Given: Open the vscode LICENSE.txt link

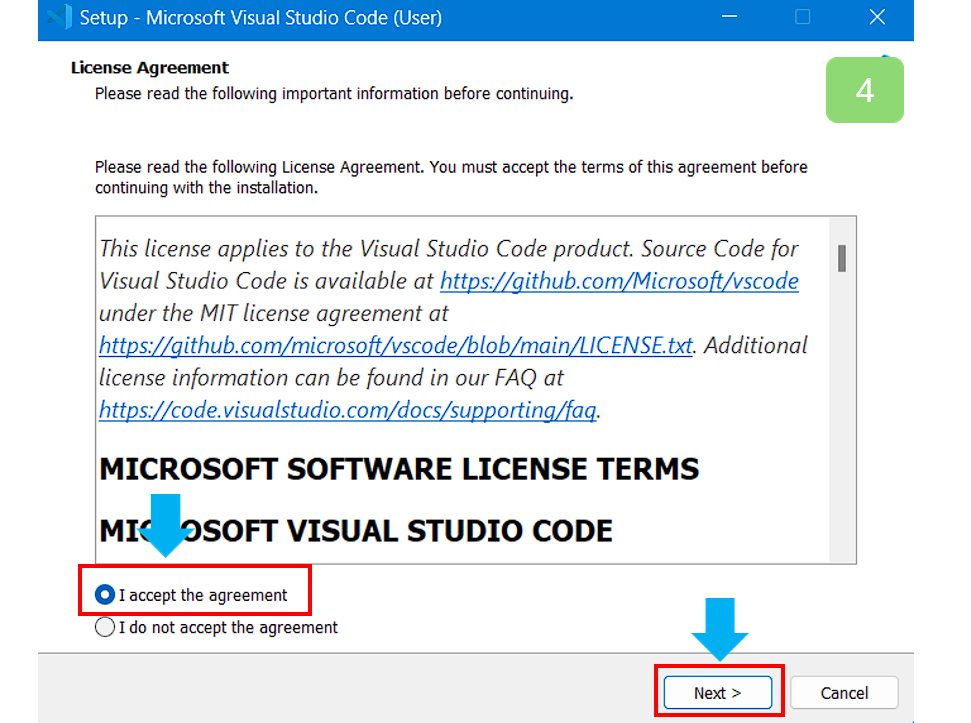Looking at the screenshot, I should (396, 345).
